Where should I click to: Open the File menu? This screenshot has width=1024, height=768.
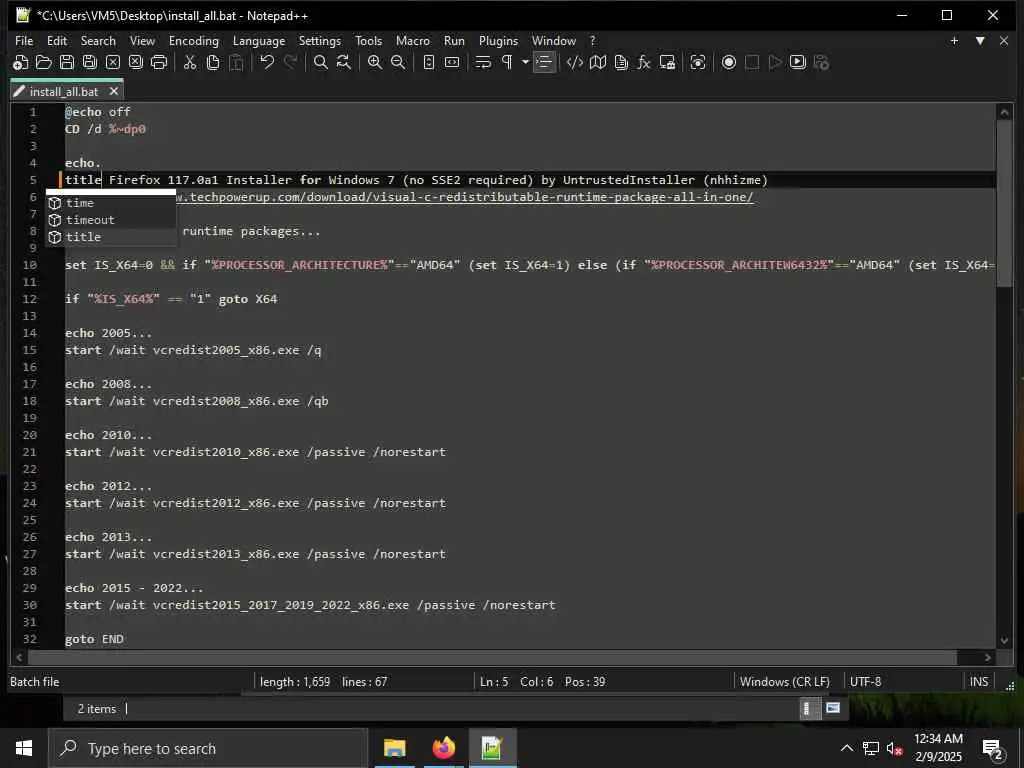[x=24, y=40]
